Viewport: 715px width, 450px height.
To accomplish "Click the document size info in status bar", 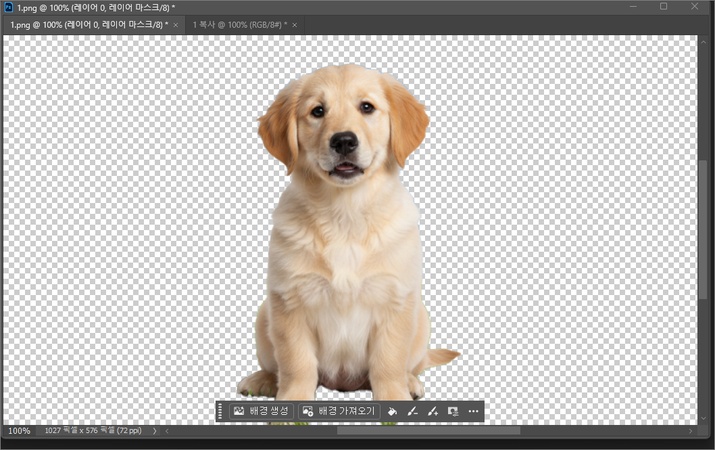I will (x=93, y=431).
